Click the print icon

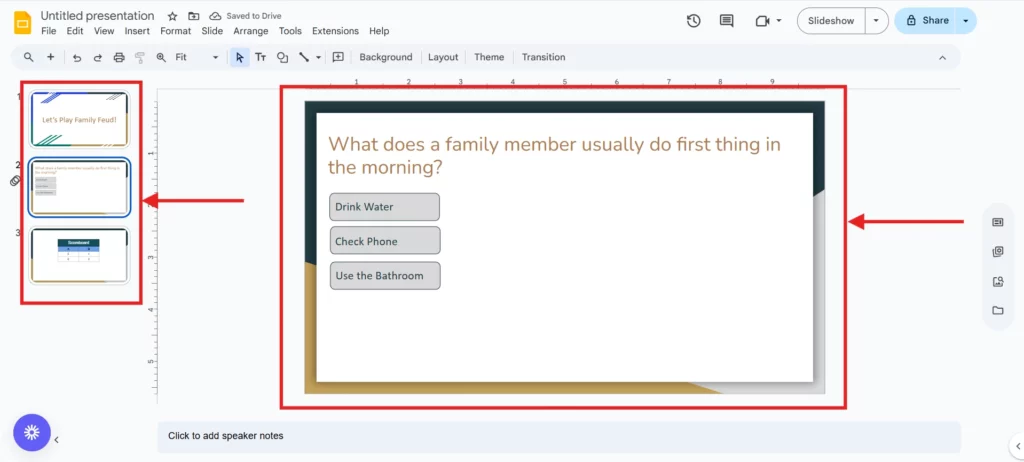click(119, 58)
